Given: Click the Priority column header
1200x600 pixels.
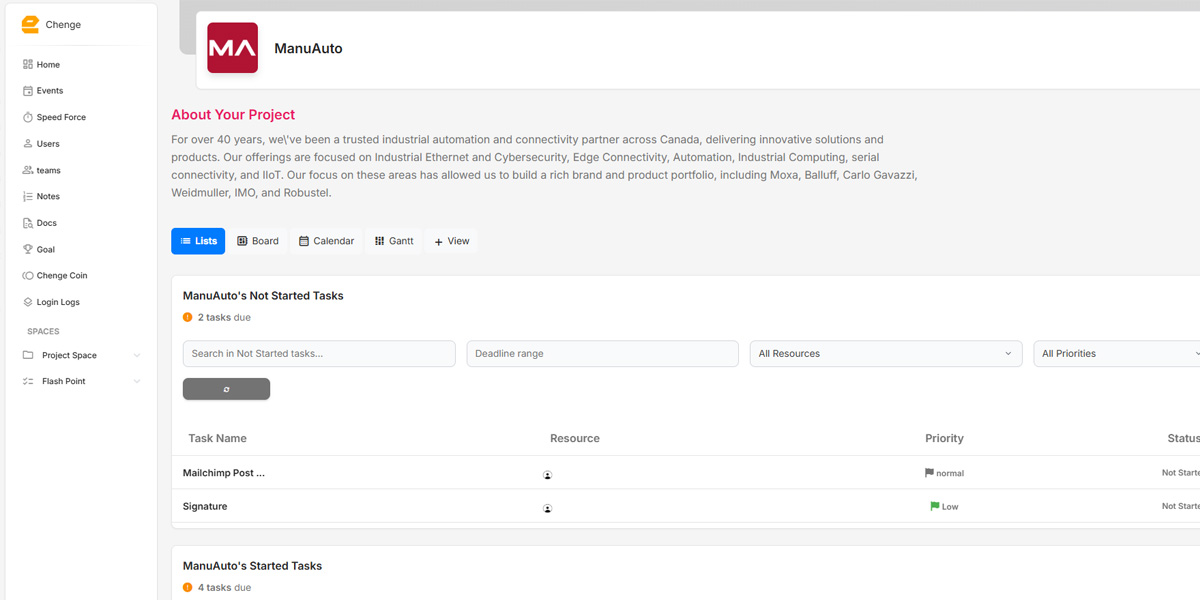Looking at the screenshot, I should pos(944,438).
